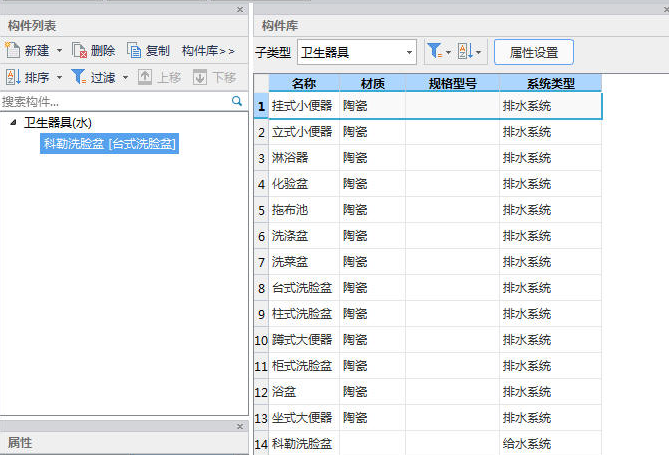
Task: Click the Sort (排序) icon in component list
Action: point(13,77)
